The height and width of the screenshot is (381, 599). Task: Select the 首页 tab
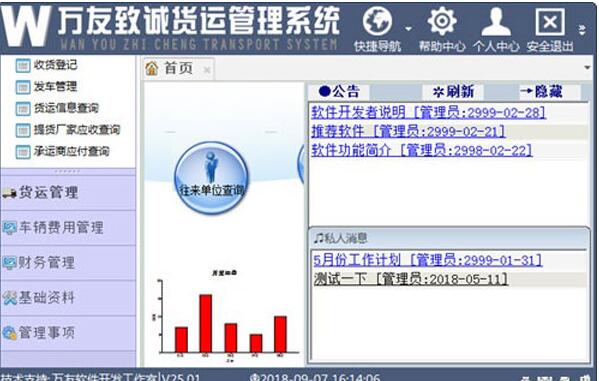click(173, 68)
